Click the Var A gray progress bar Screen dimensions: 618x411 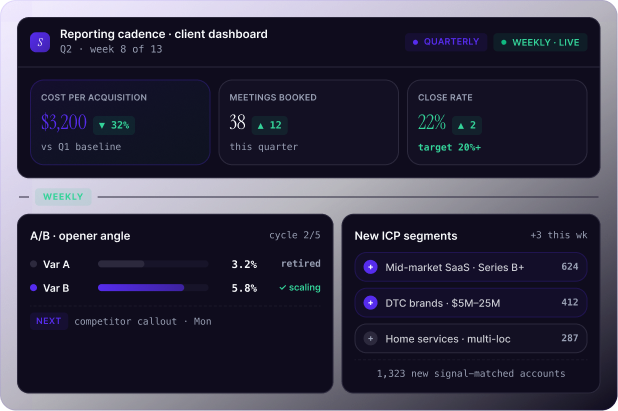coord(153,265)
